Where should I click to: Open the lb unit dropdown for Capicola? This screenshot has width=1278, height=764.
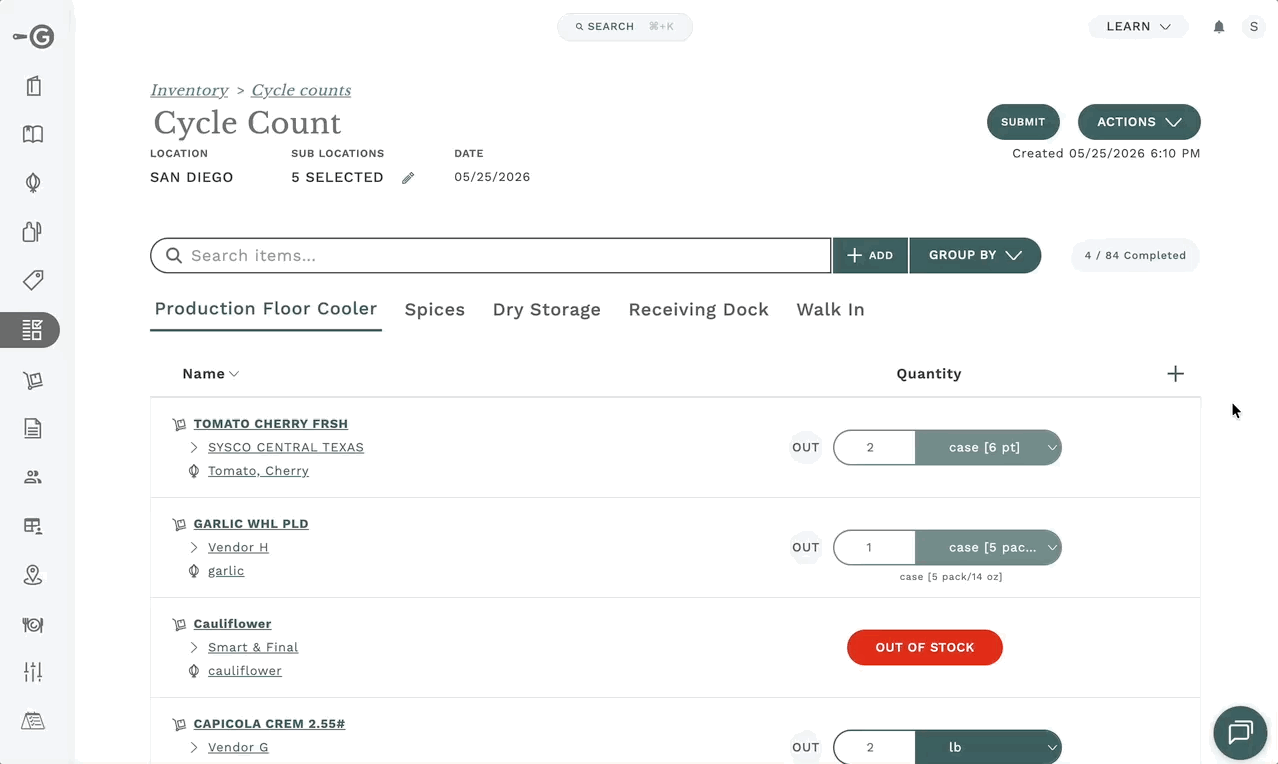[x=988, y=748]
